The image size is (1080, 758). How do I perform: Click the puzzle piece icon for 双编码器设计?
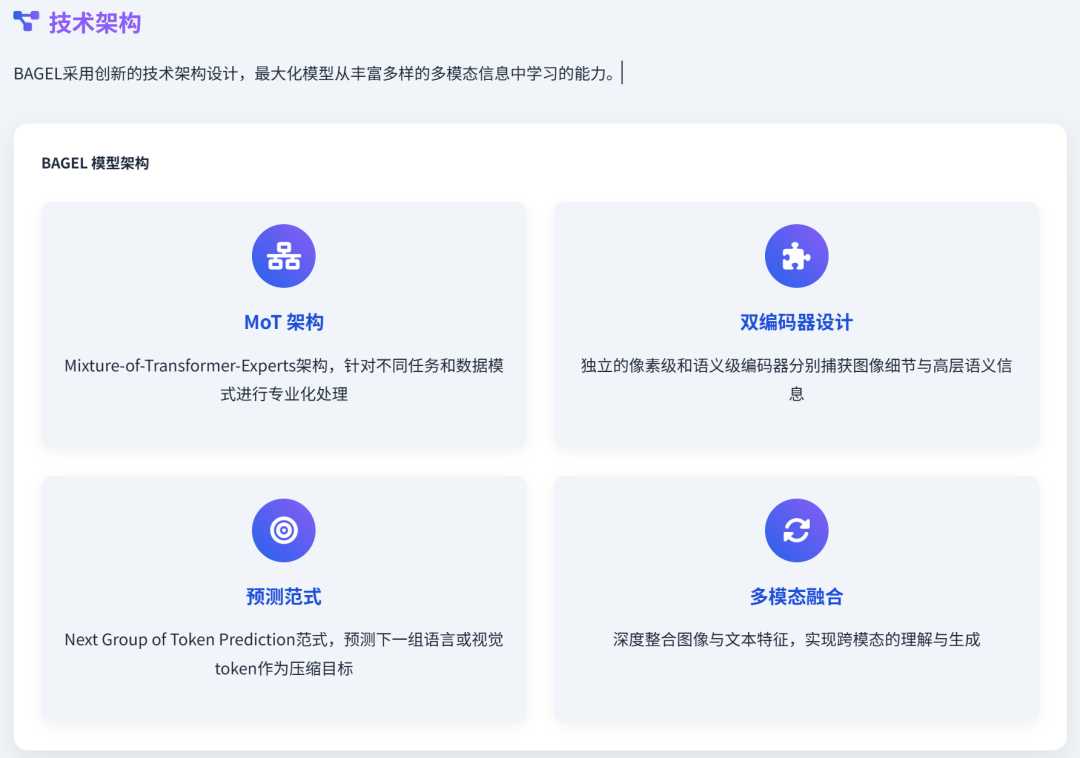[x=796, y=256]
